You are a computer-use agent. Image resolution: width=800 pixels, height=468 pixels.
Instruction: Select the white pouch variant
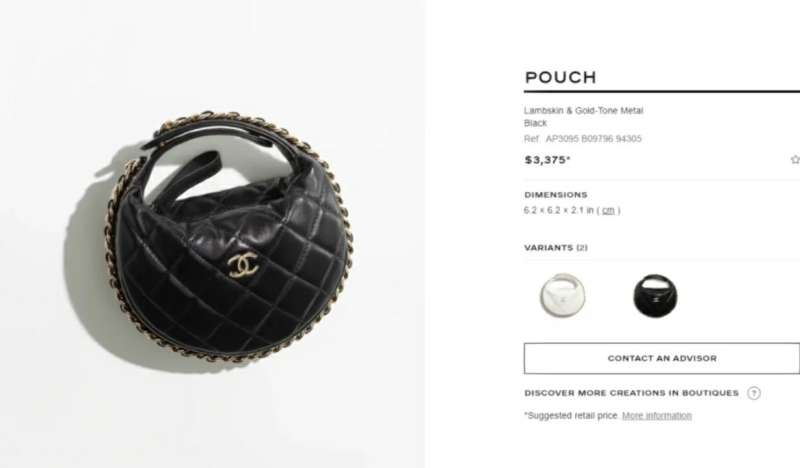[x=562, y=295]
